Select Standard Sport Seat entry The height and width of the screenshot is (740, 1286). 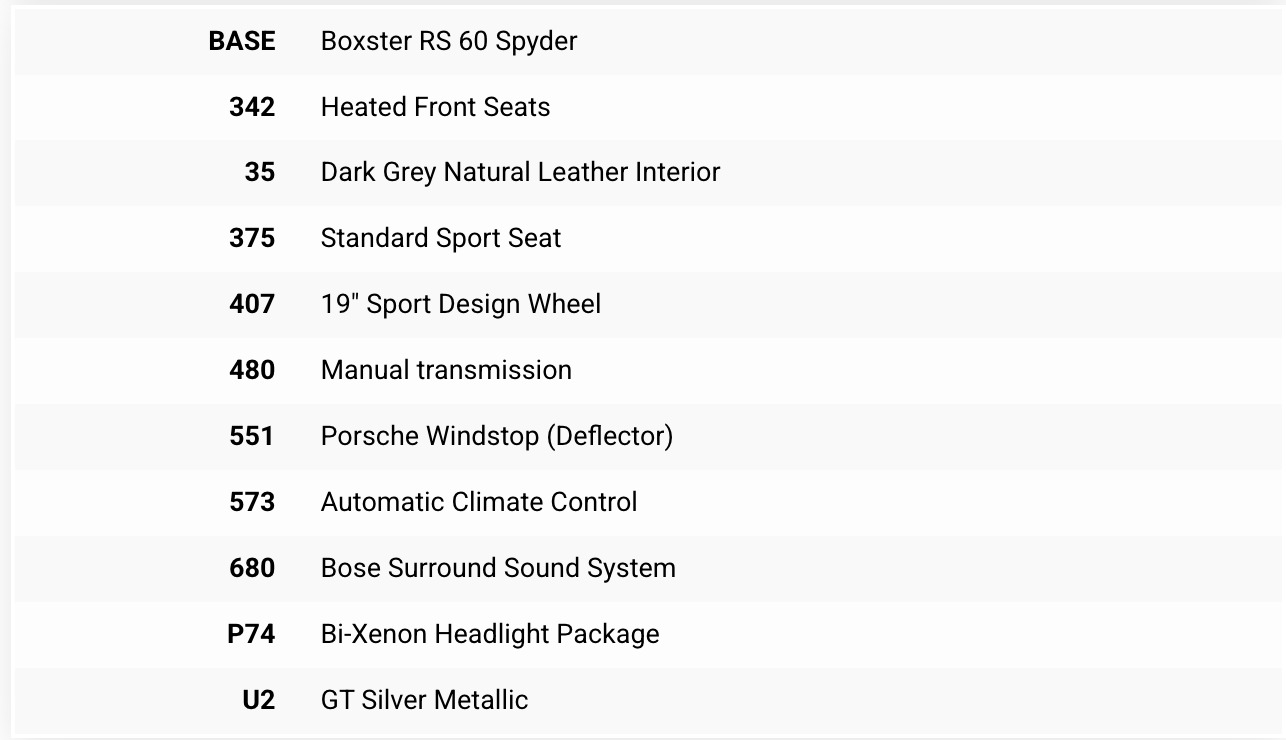point(441,238)
